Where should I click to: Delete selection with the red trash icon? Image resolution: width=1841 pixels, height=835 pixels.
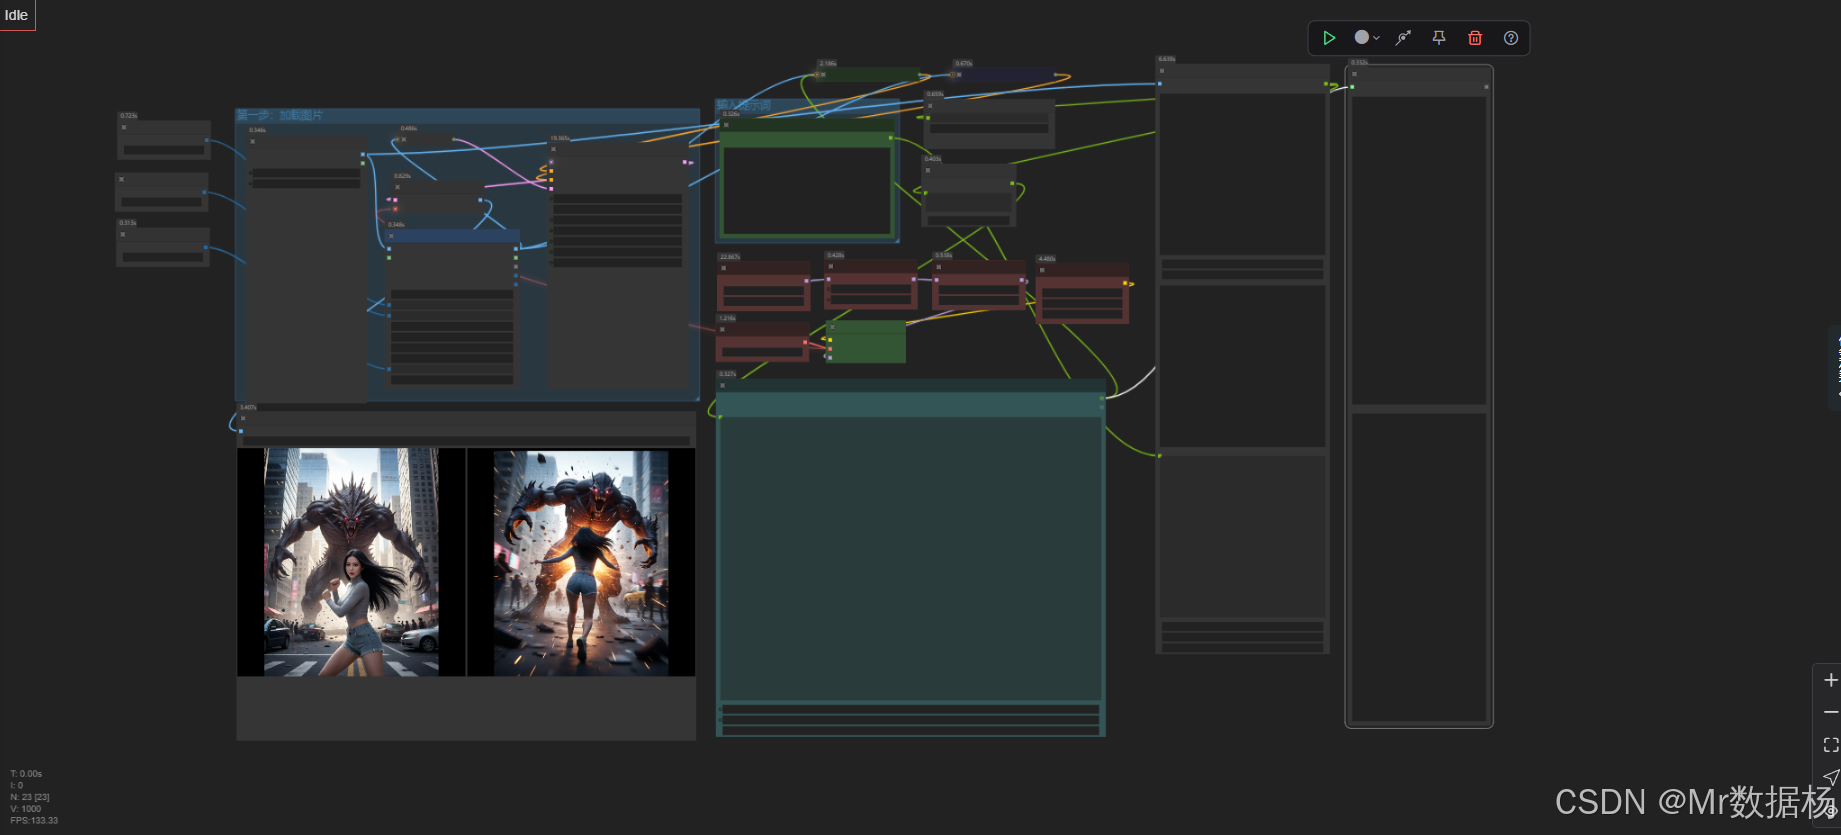coord(1475,38)
